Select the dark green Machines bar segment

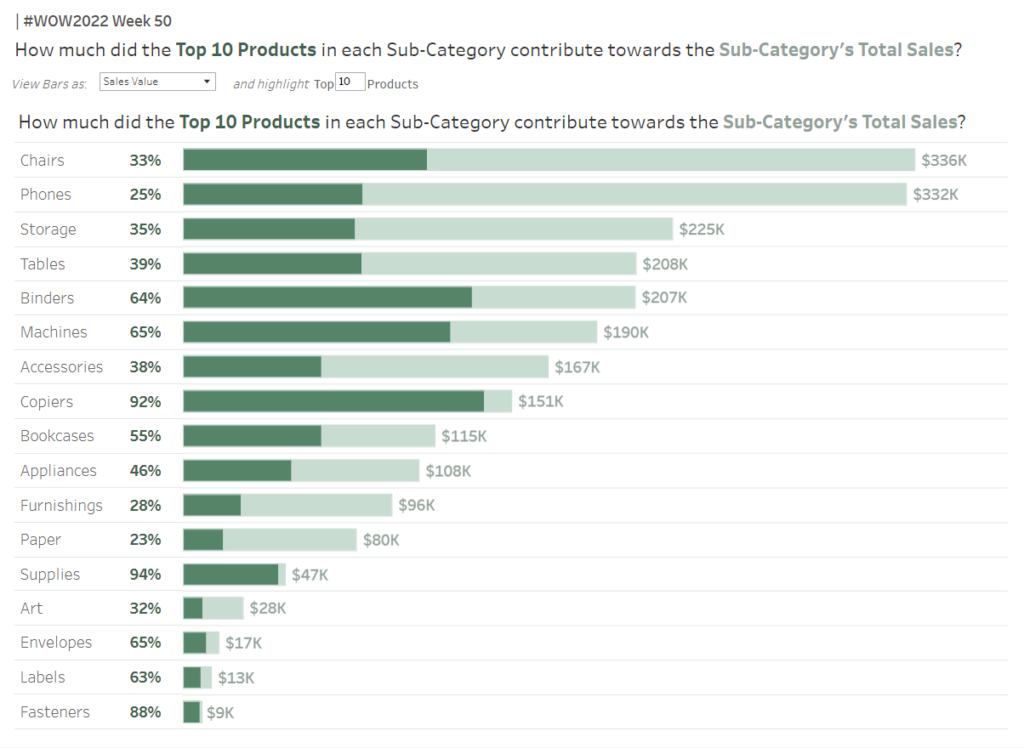(x=316, y=332)
